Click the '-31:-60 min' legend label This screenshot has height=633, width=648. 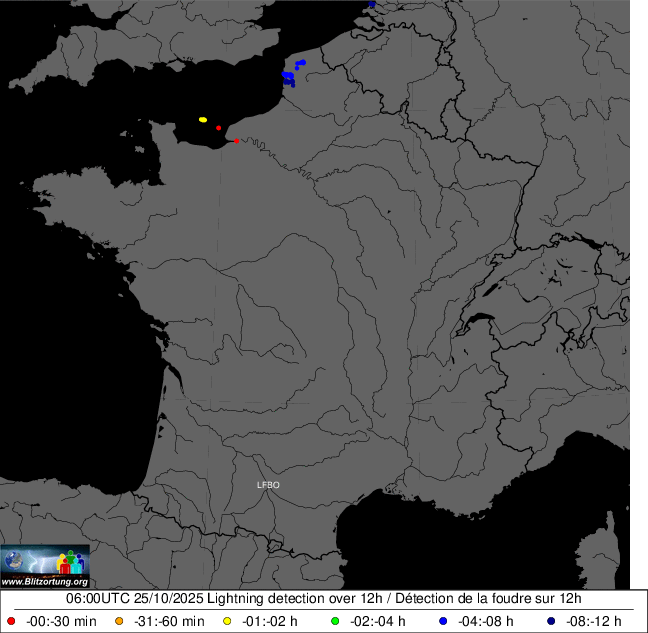169,621
